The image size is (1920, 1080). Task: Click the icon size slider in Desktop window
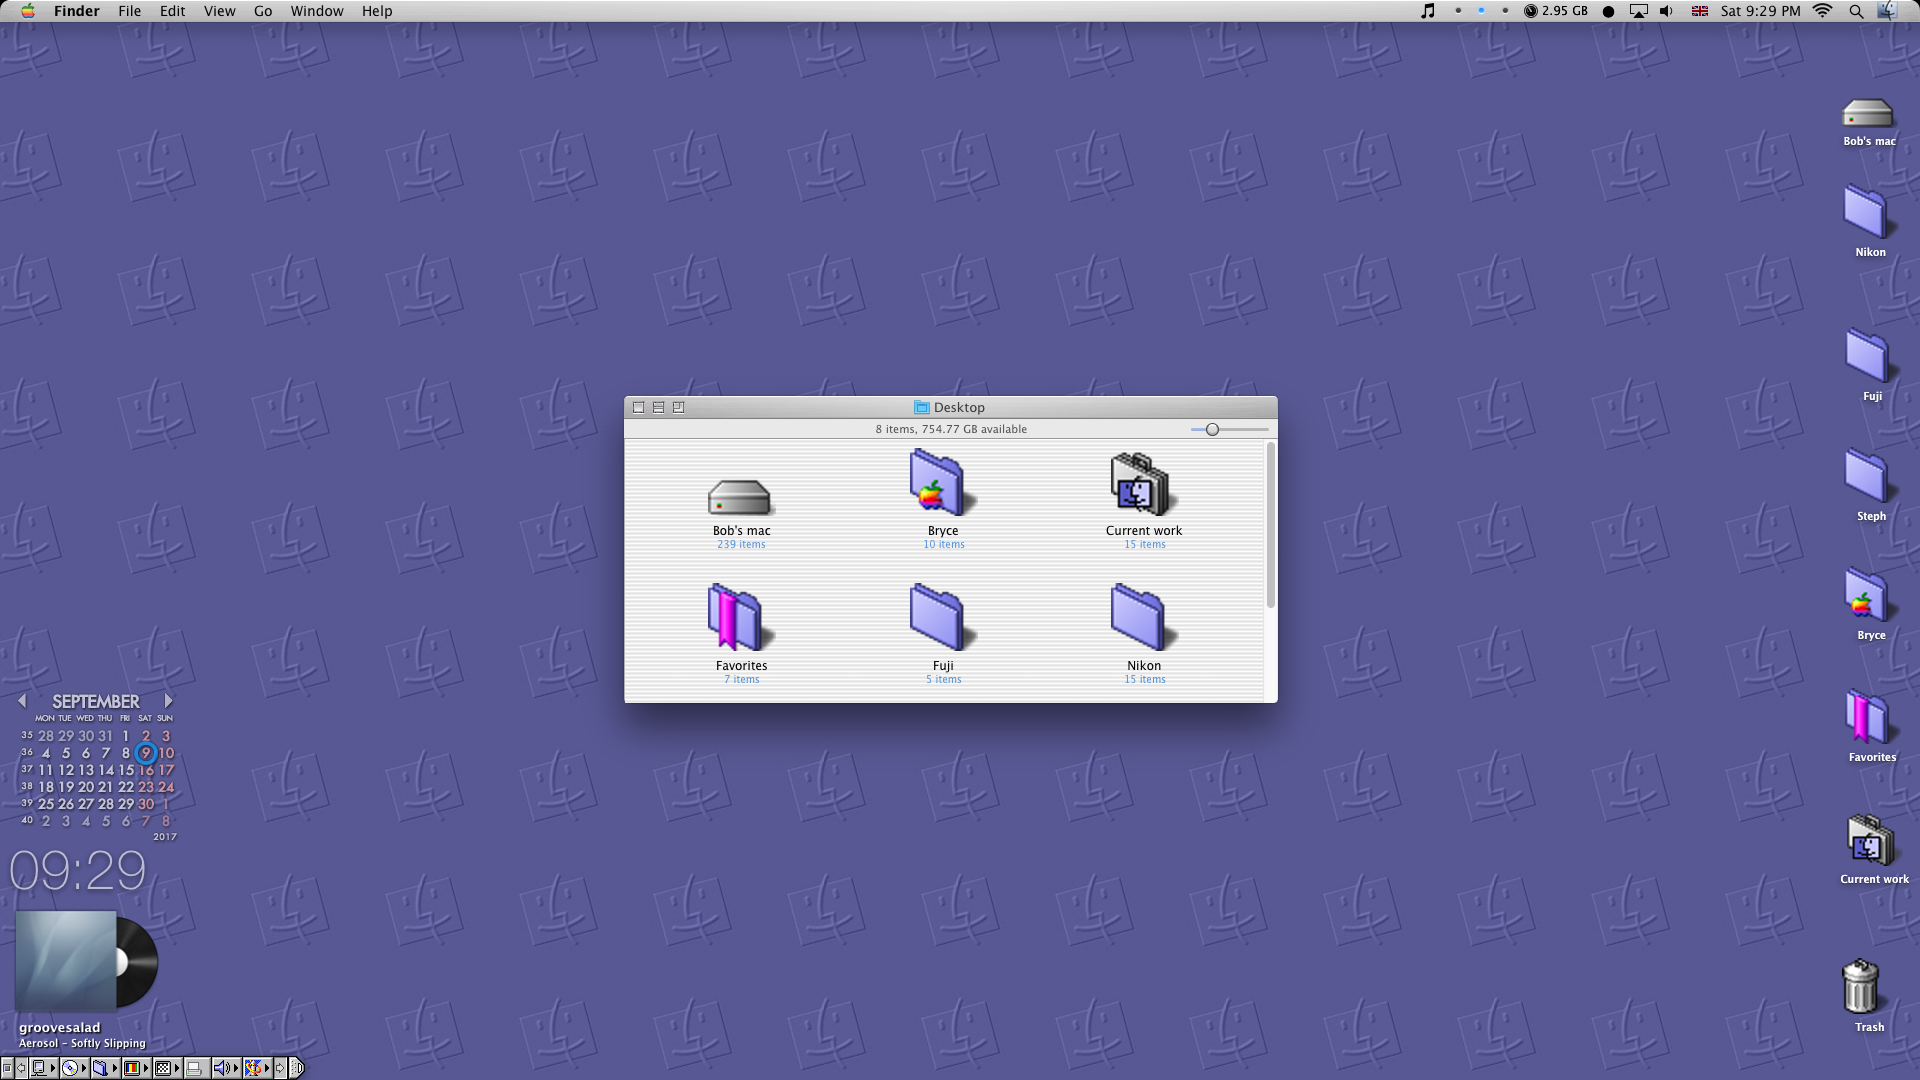pos(1212,429)
